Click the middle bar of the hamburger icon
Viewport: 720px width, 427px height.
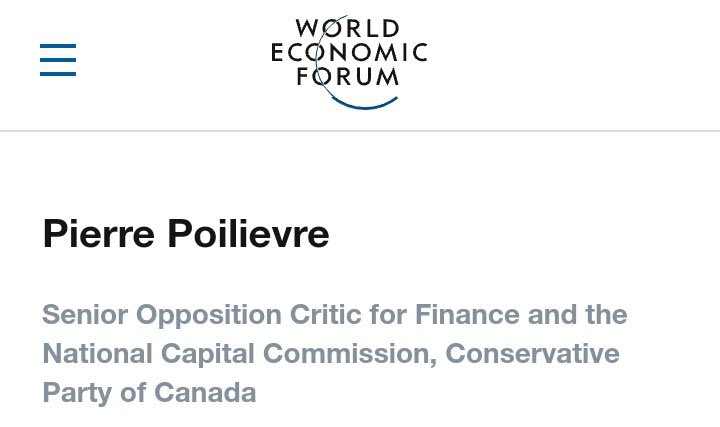58,60
